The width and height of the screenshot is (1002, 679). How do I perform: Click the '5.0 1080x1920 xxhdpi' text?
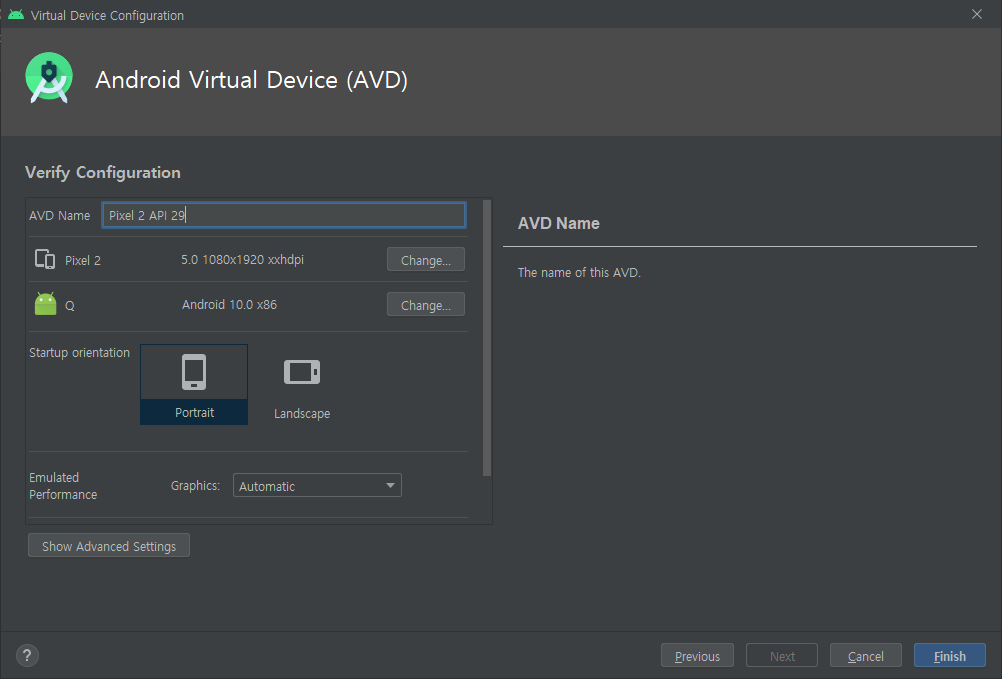click(242, 260)
